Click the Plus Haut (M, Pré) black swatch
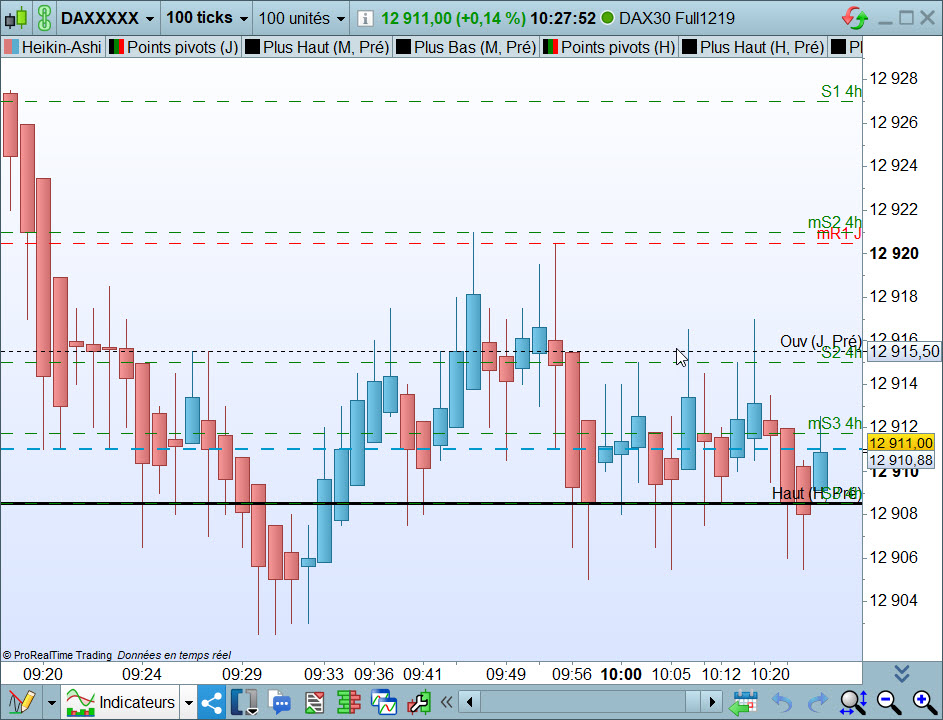The image size is (943, 720). [253, 47]
